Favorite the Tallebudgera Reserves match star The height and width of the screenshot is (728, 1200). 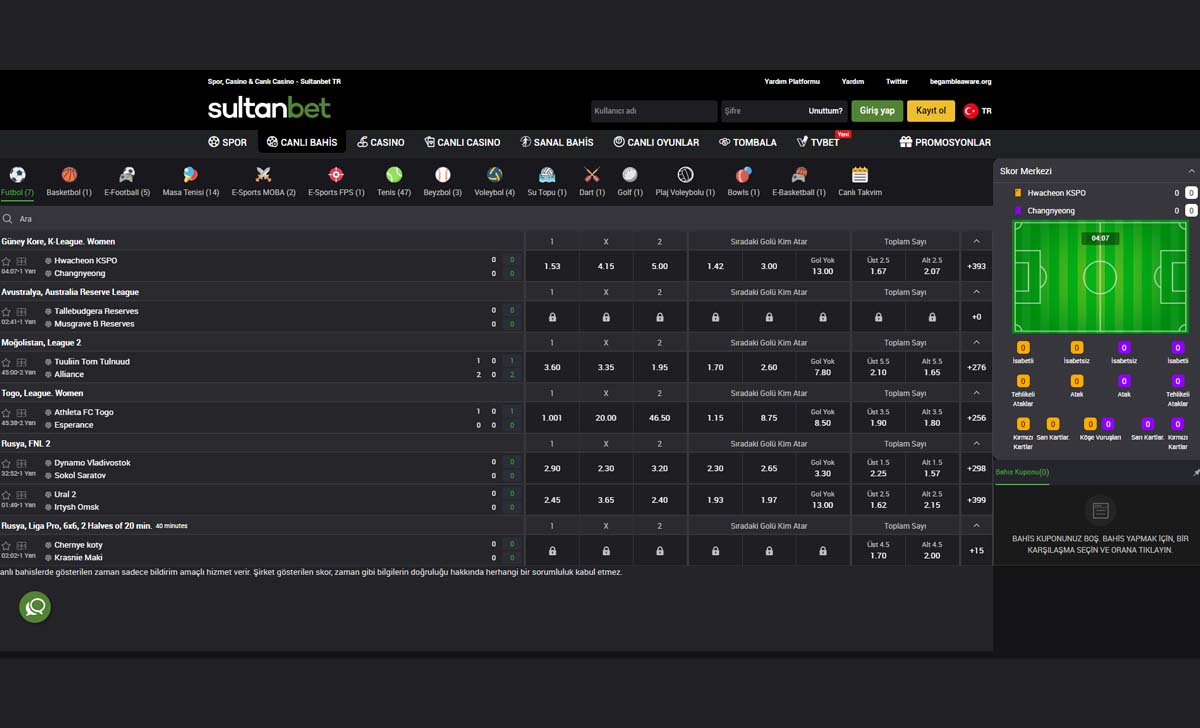click(7, 311)
